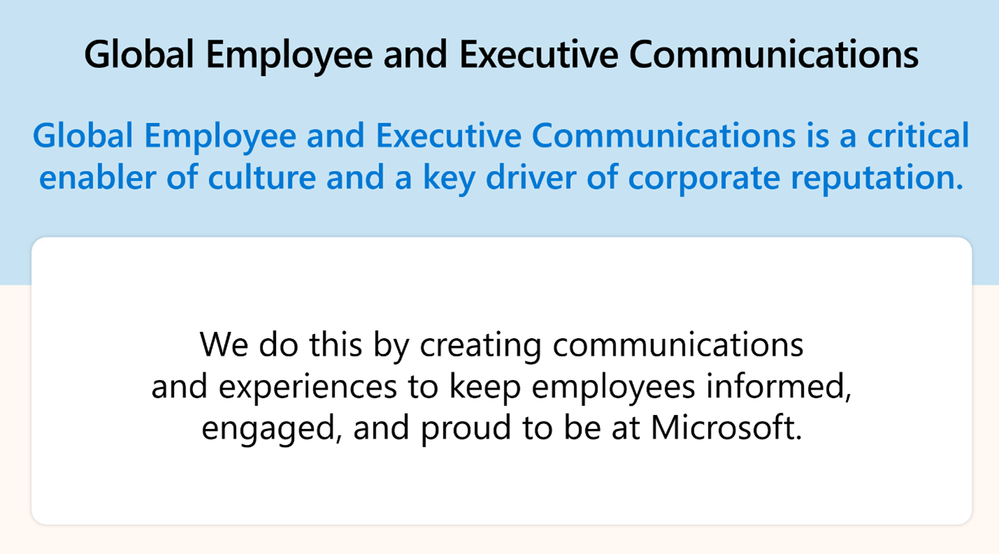Select the word 'experiences' in the card
The height and width of the screenshot is (554, 999).
[x=308, y=387]
